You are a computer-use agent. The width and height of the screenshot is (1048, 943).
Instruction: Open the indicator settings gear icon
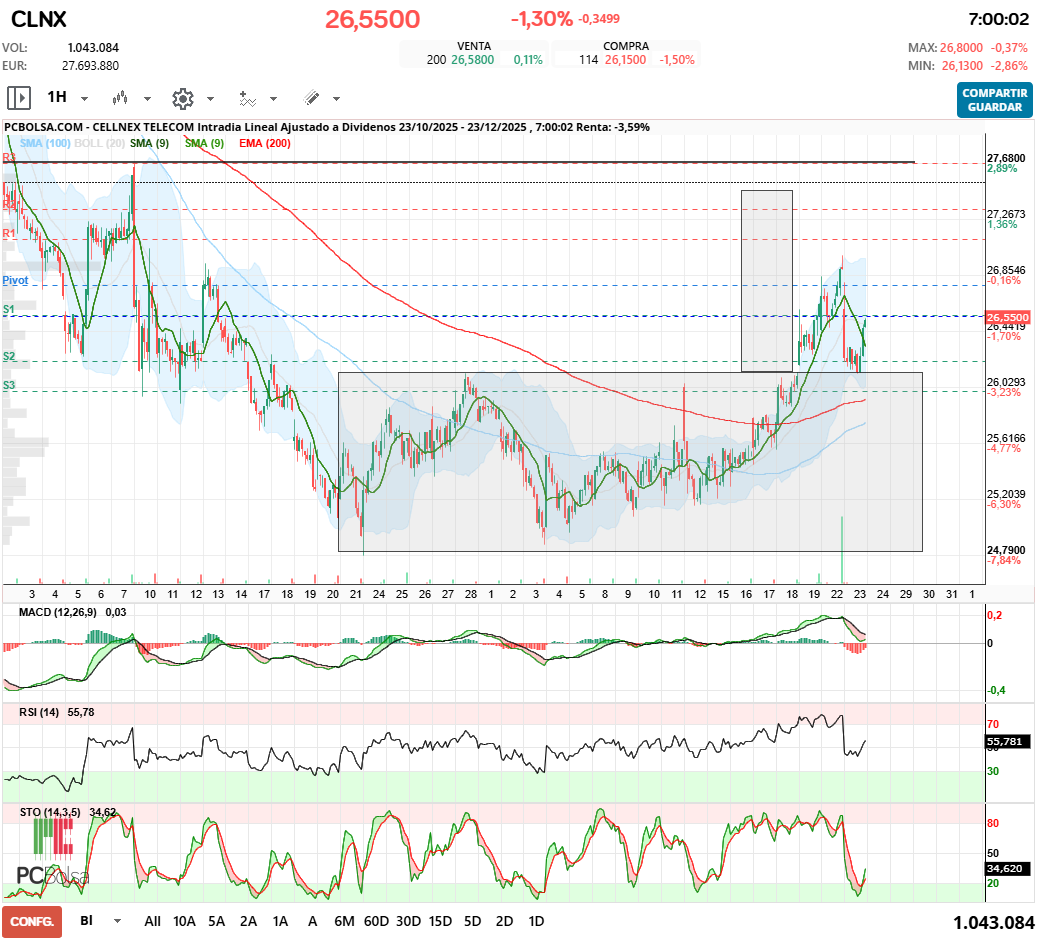[181, 98]
